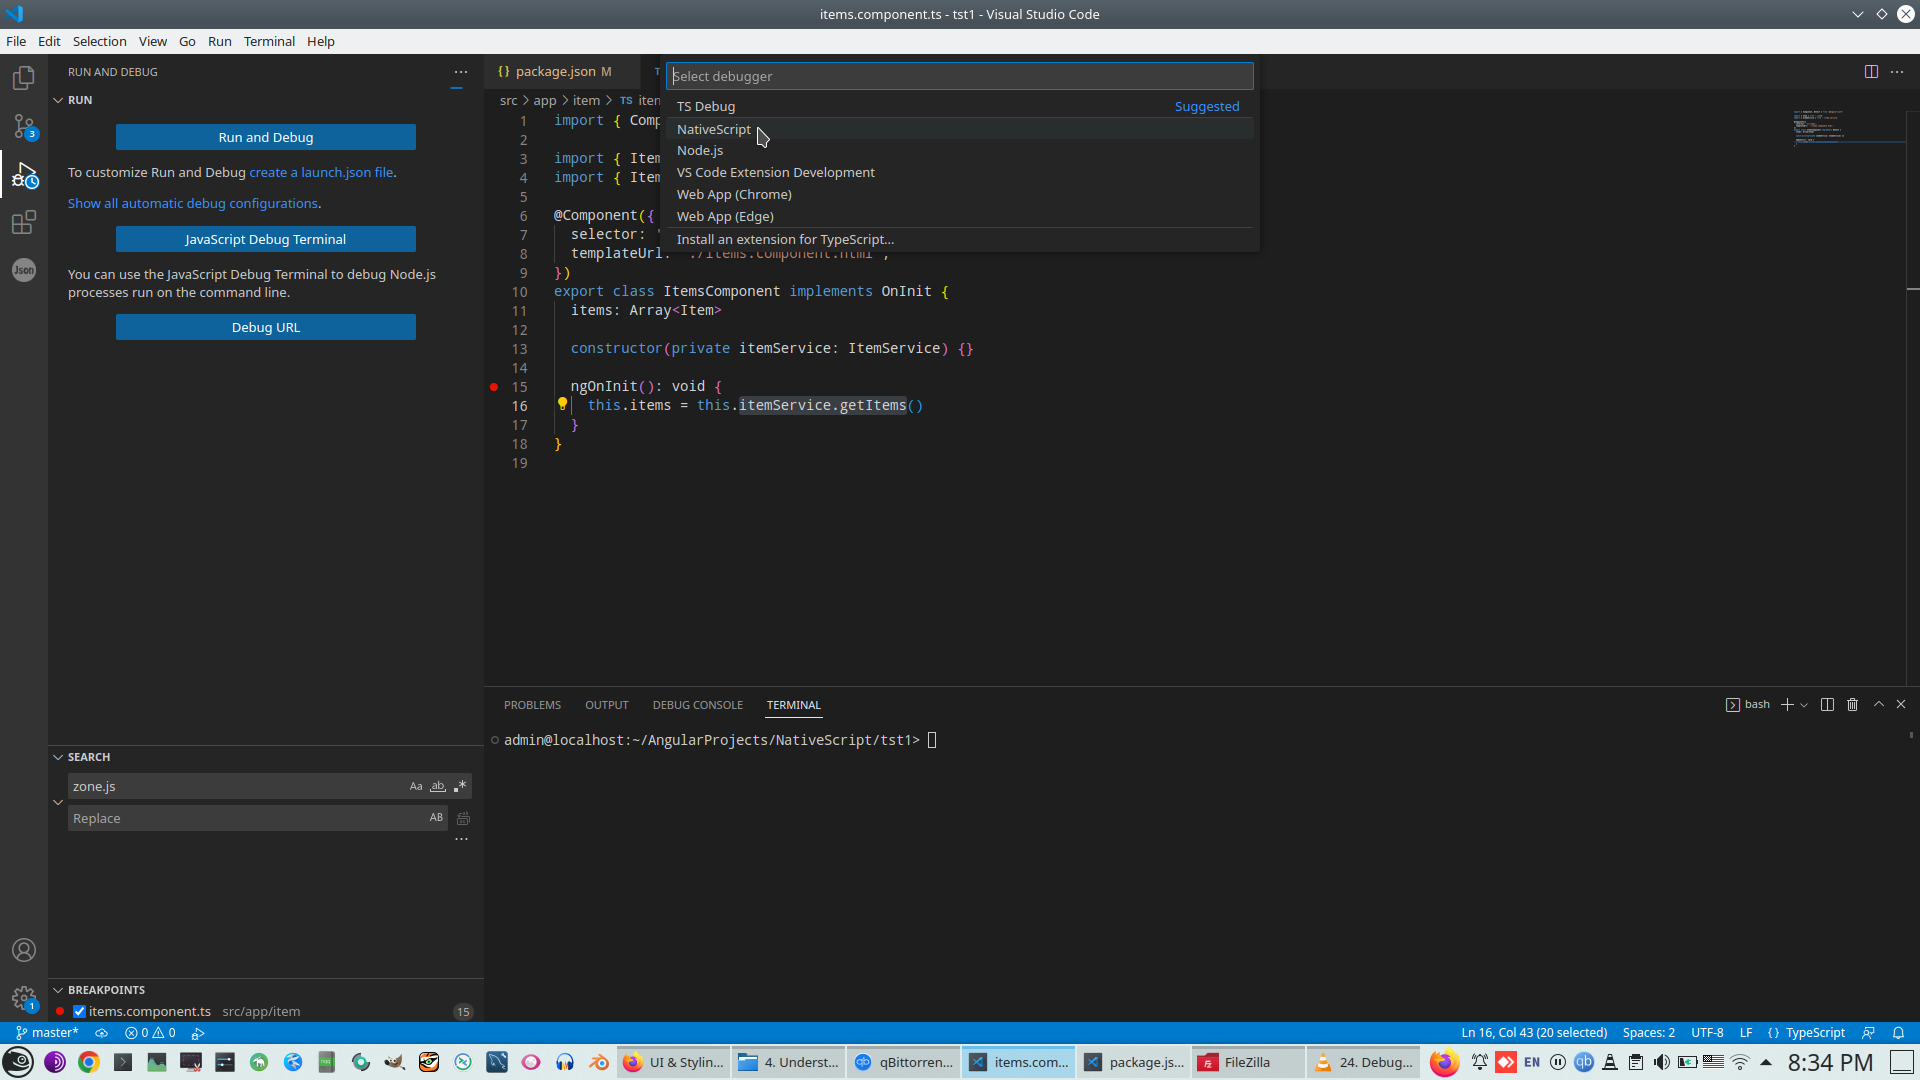Open the Source Control view
The image size is (1920, 1080).
click(x=24, y=127)
